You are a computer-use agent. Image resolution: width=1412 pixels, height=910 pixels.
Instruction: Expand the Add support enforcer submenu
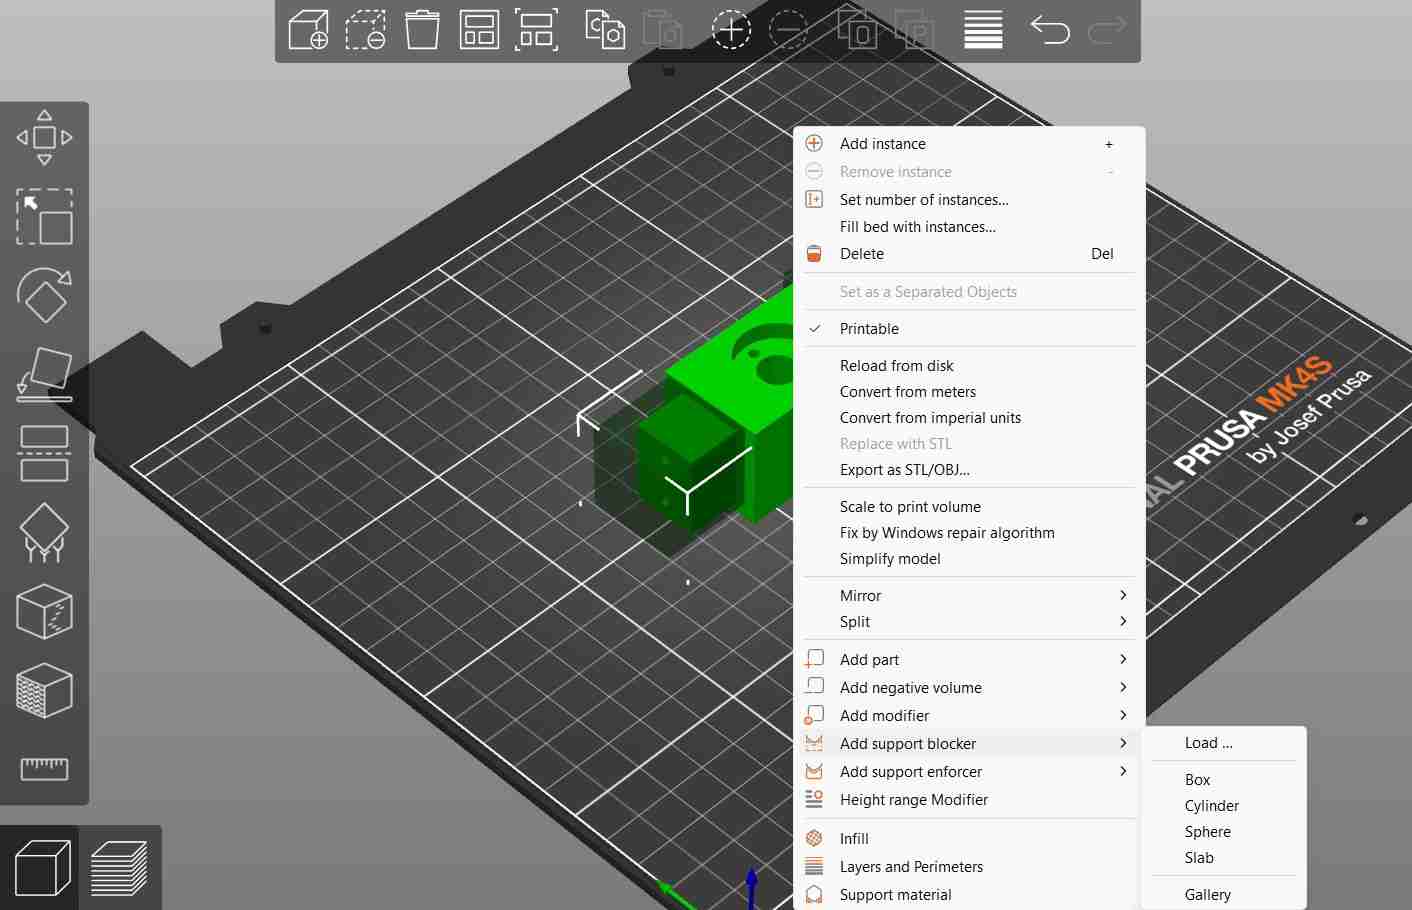pyautogui.click(x=971, y=772)
